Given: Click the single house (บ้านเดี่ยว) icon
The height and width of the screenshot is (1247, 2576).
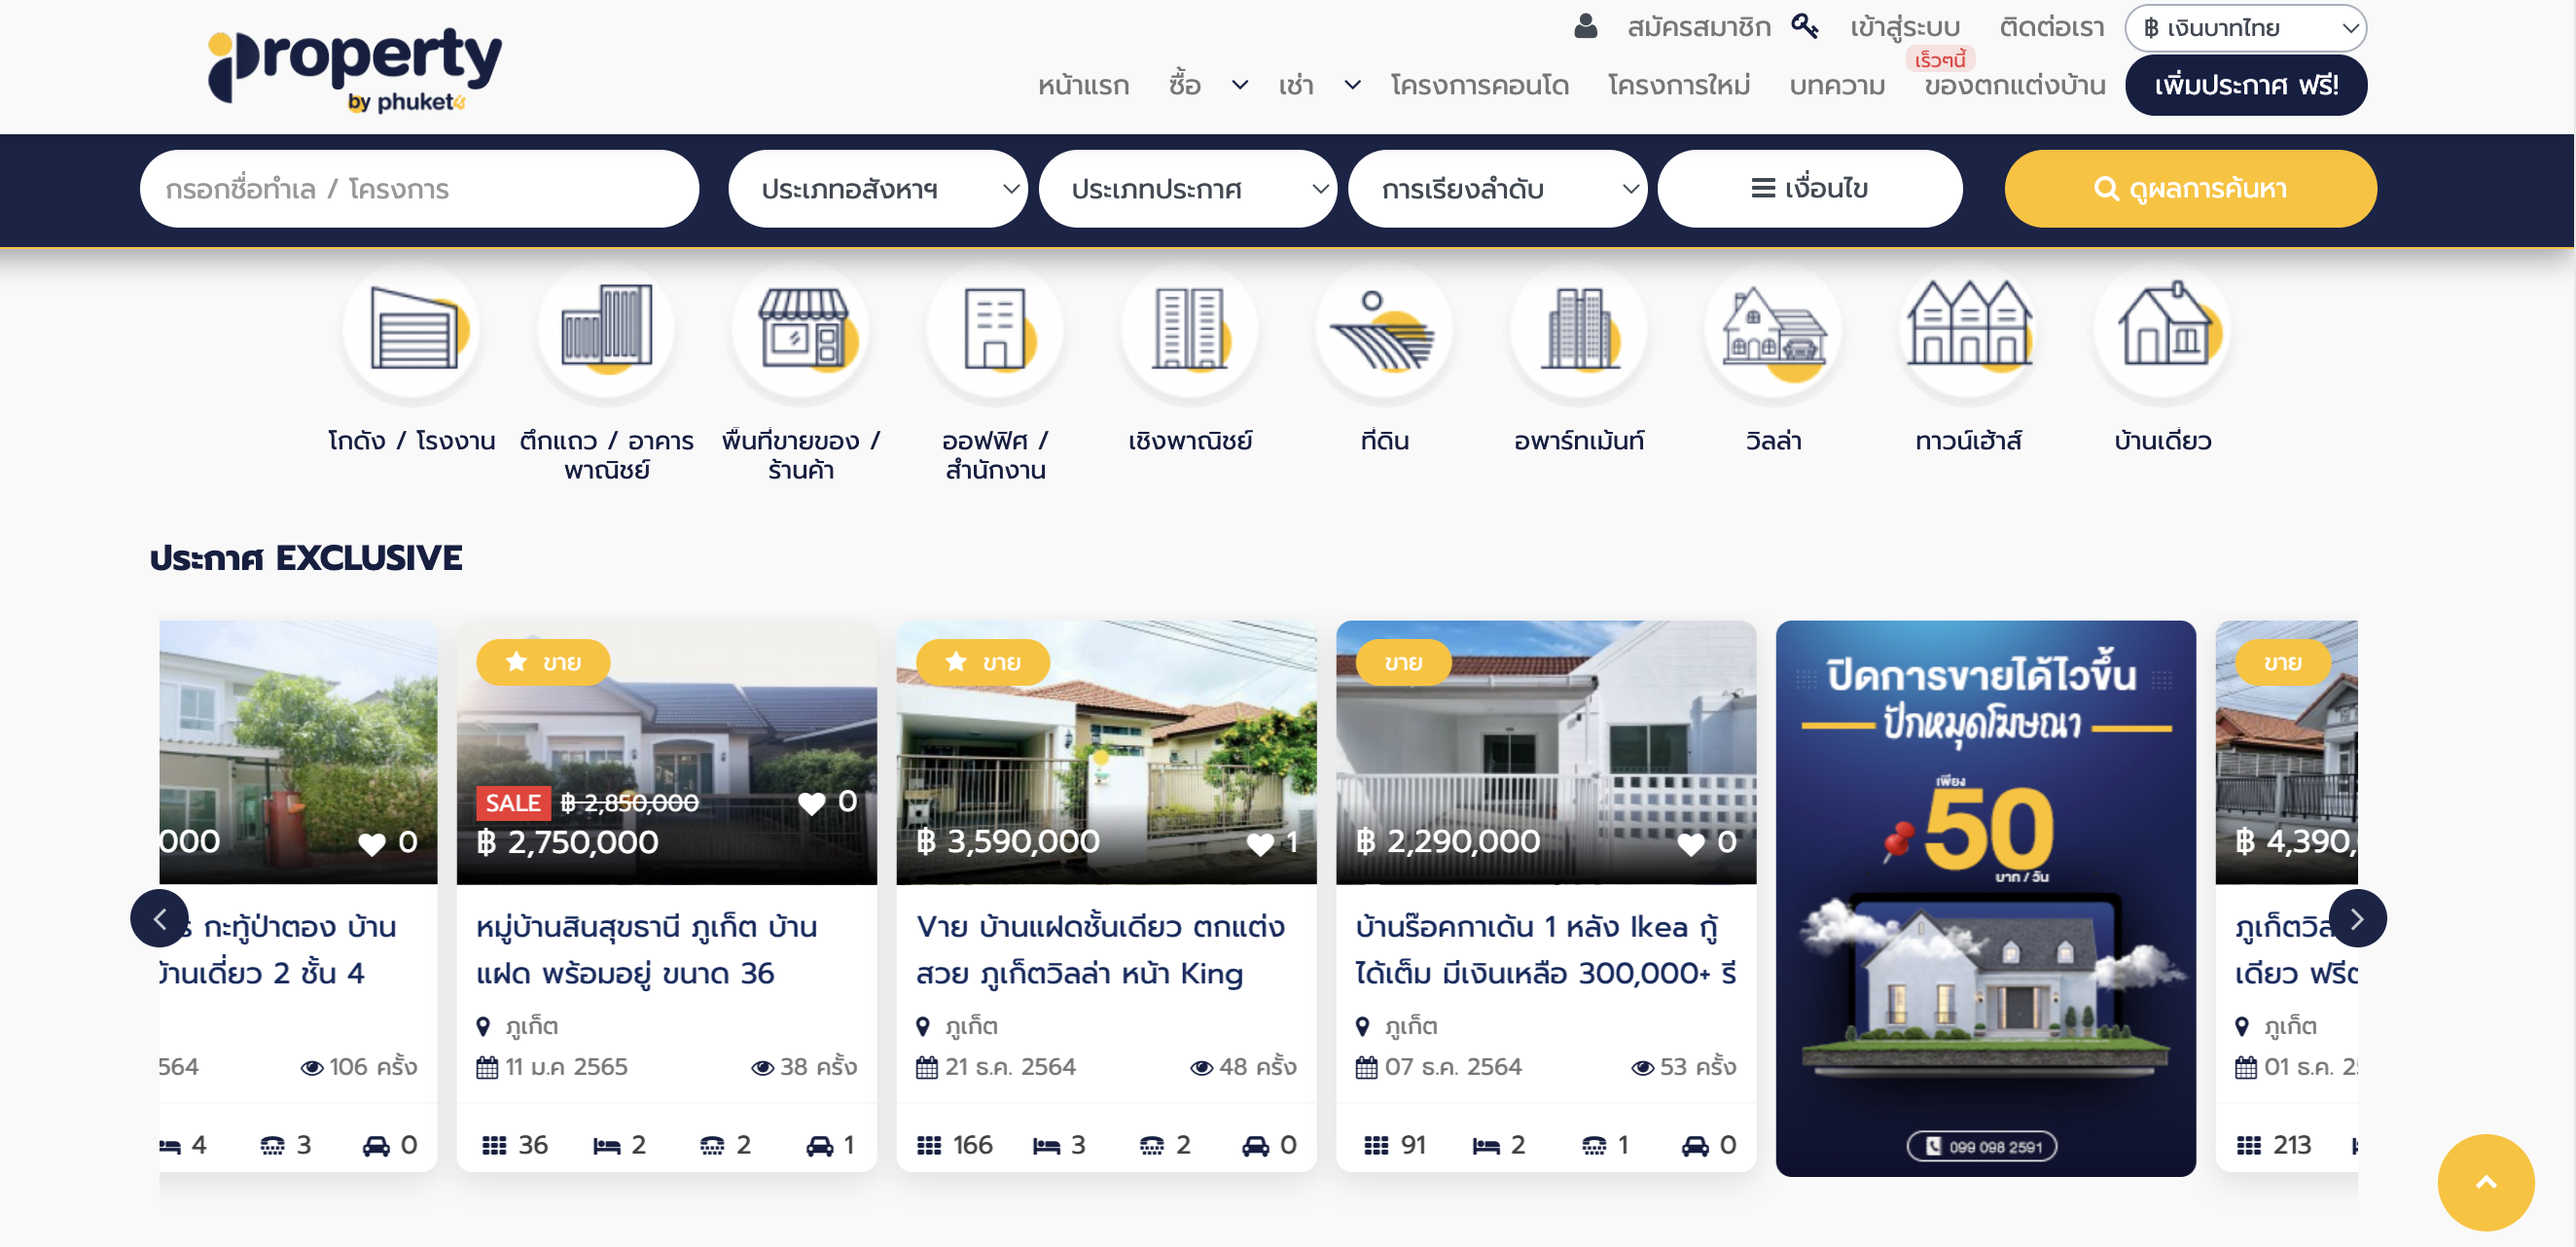Looking at the screenshot, I should pos(2162,331).
